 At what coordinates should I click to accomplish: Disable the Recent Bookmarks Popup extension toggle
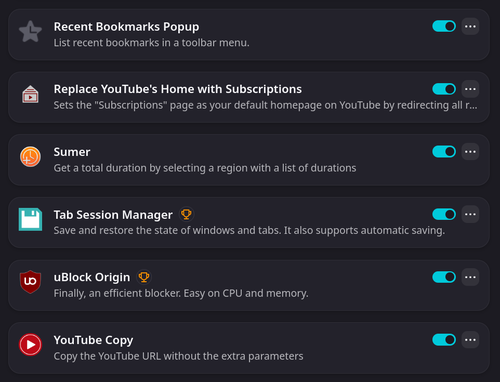[444, 26]
